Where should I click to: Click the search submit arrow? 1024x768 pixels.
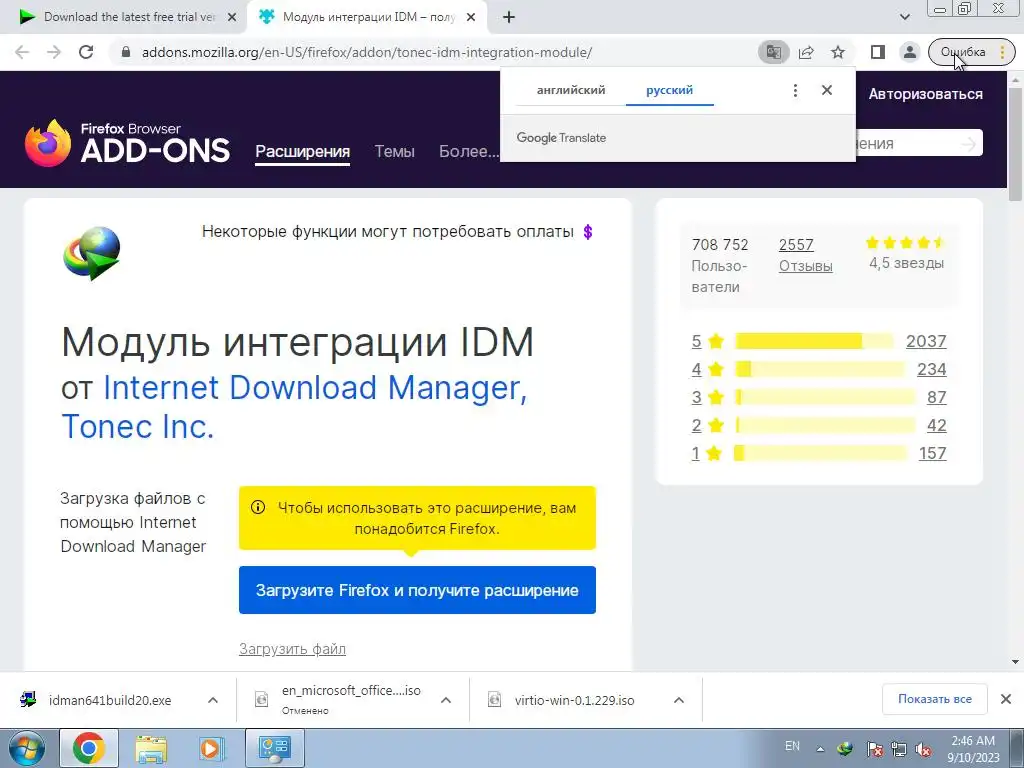point(968,143)
